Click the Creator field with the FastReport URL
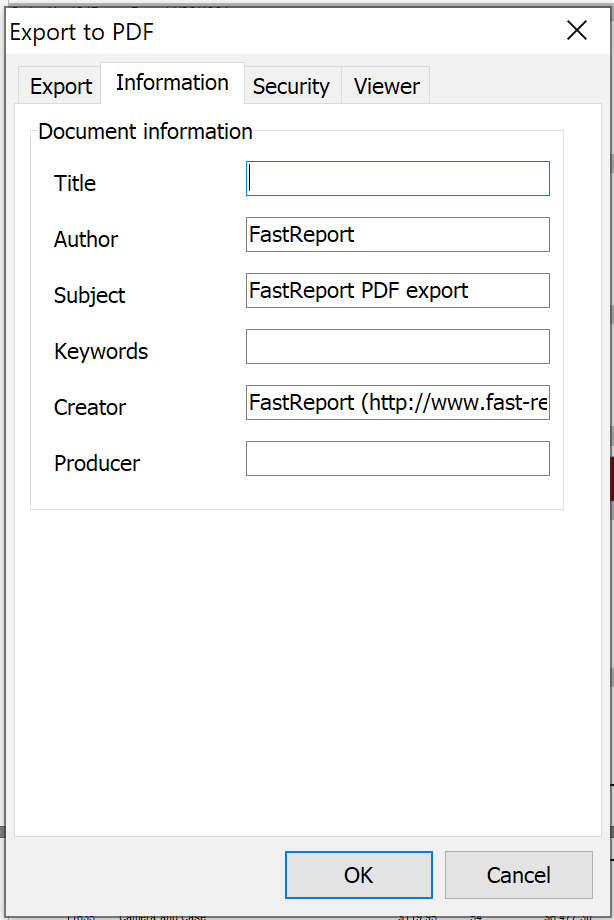614x920 pixels. tap(397, 402)
